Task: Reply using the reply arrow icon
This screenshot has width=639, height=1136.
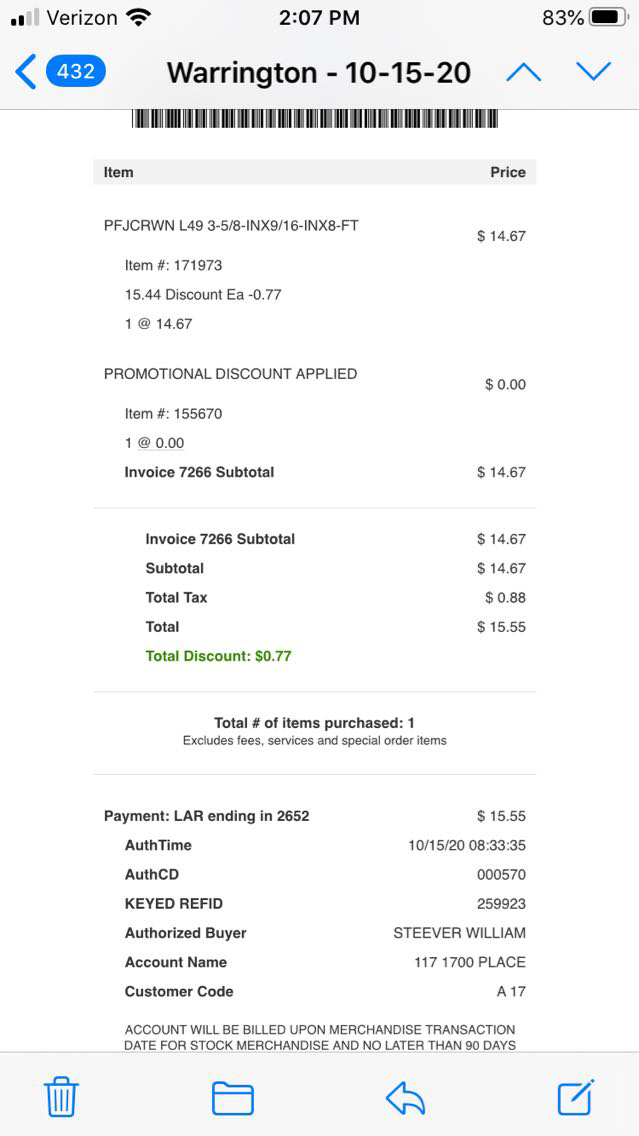Action: coord(405,1097)
